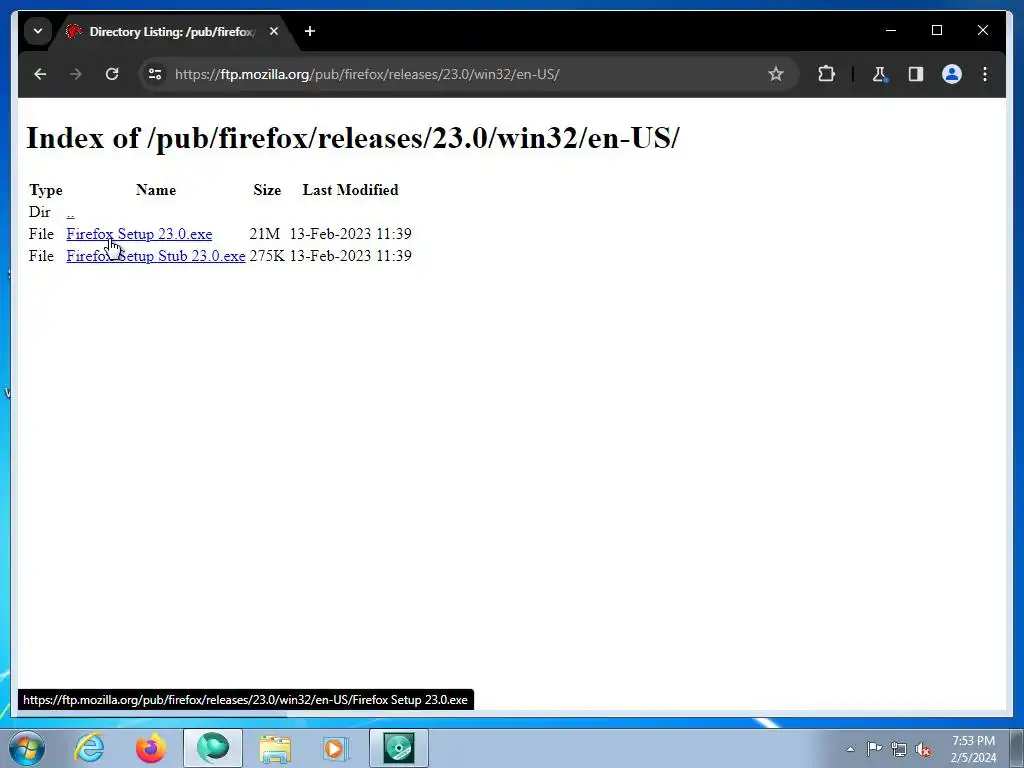
Task: Click the 21M size value
Action: coord(264,234)
